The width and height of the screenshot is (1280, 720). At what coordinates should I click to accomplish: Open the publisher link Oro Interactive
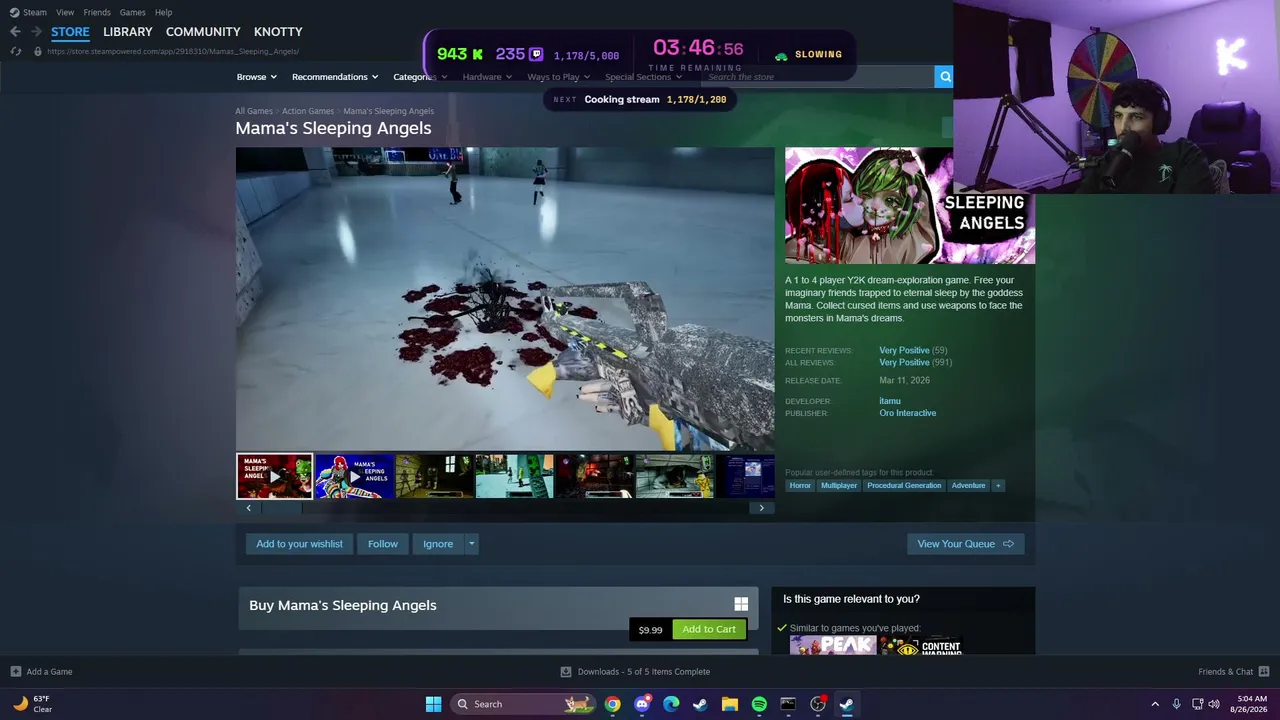[x=908, y=413]
